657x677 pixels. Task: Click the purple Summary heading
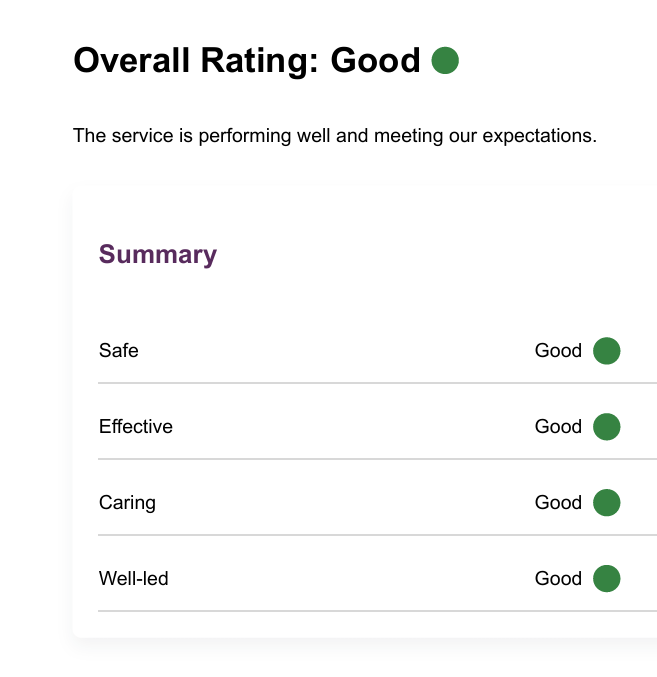point(158,255)
